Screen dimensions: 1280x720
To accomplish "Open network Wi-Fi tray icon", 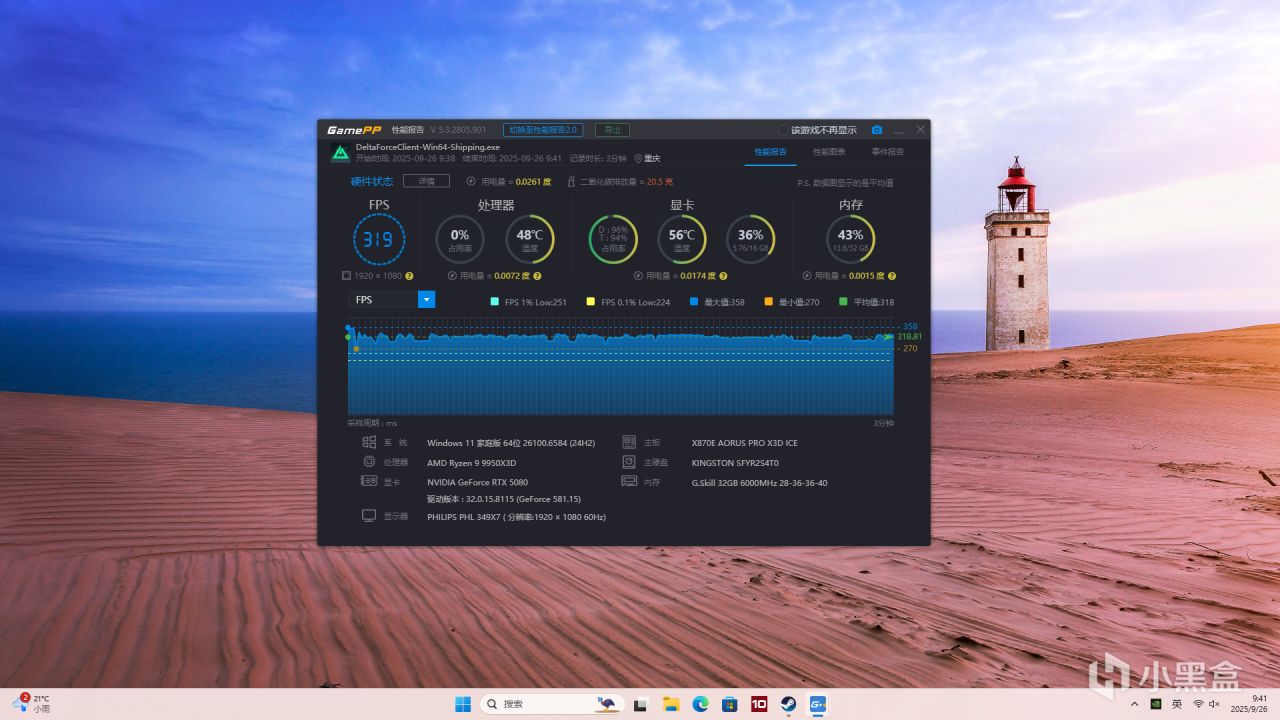I will tap(1198, 704).
